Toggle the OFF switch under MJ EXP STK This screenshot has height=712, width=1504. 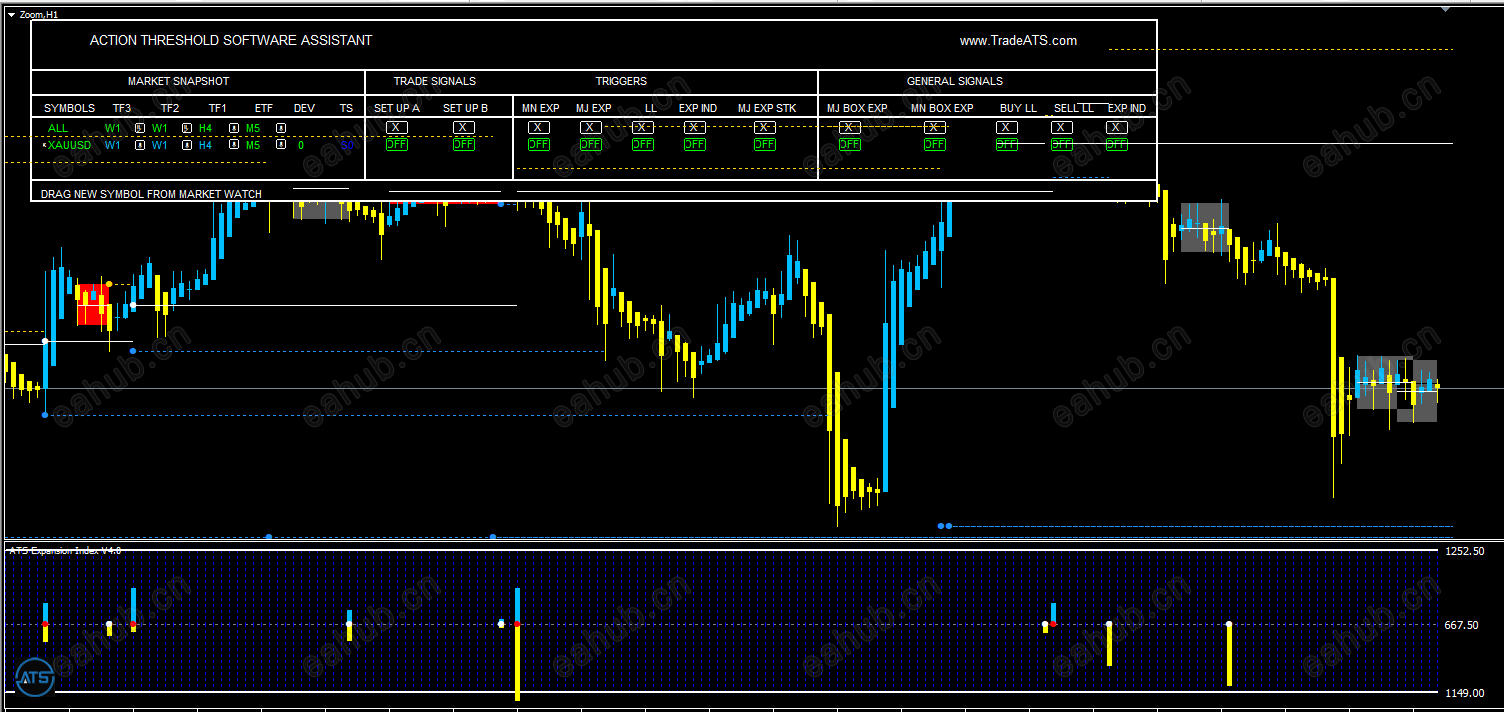point(765,144)
